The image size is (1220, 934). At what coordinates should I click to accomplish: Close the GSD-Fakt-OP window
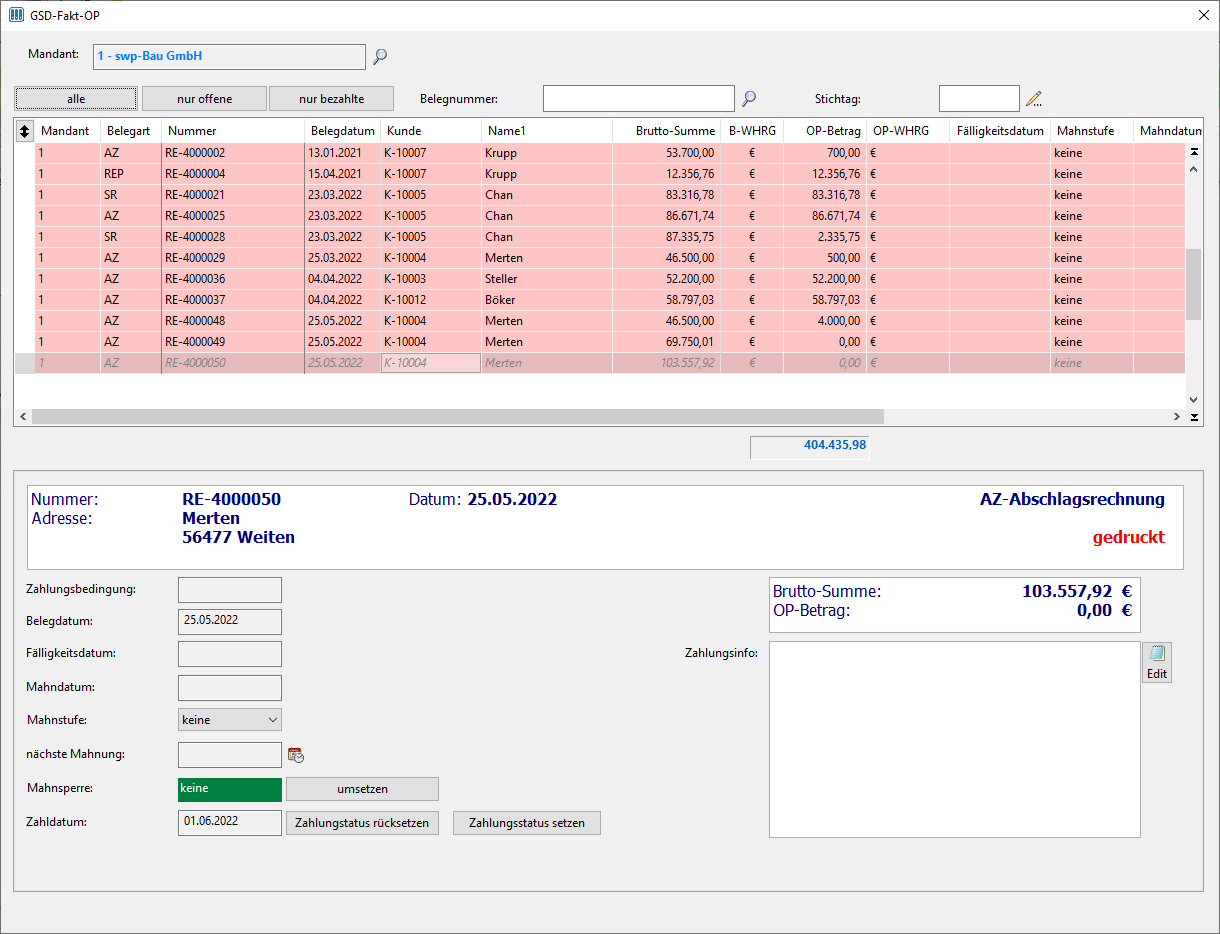(x=1203, y=15)
